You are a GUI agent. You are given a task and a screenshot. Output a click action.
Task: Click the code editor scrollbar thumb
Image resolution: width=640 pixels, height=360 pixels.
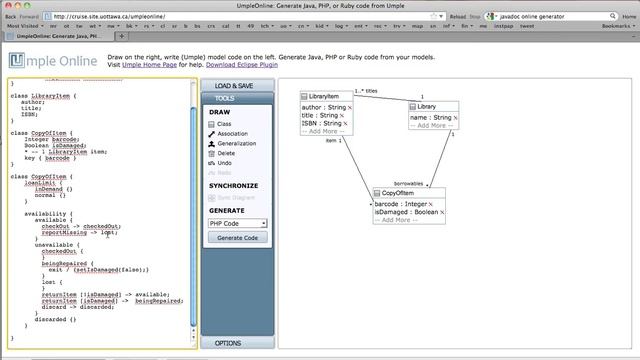click(193, 216)
